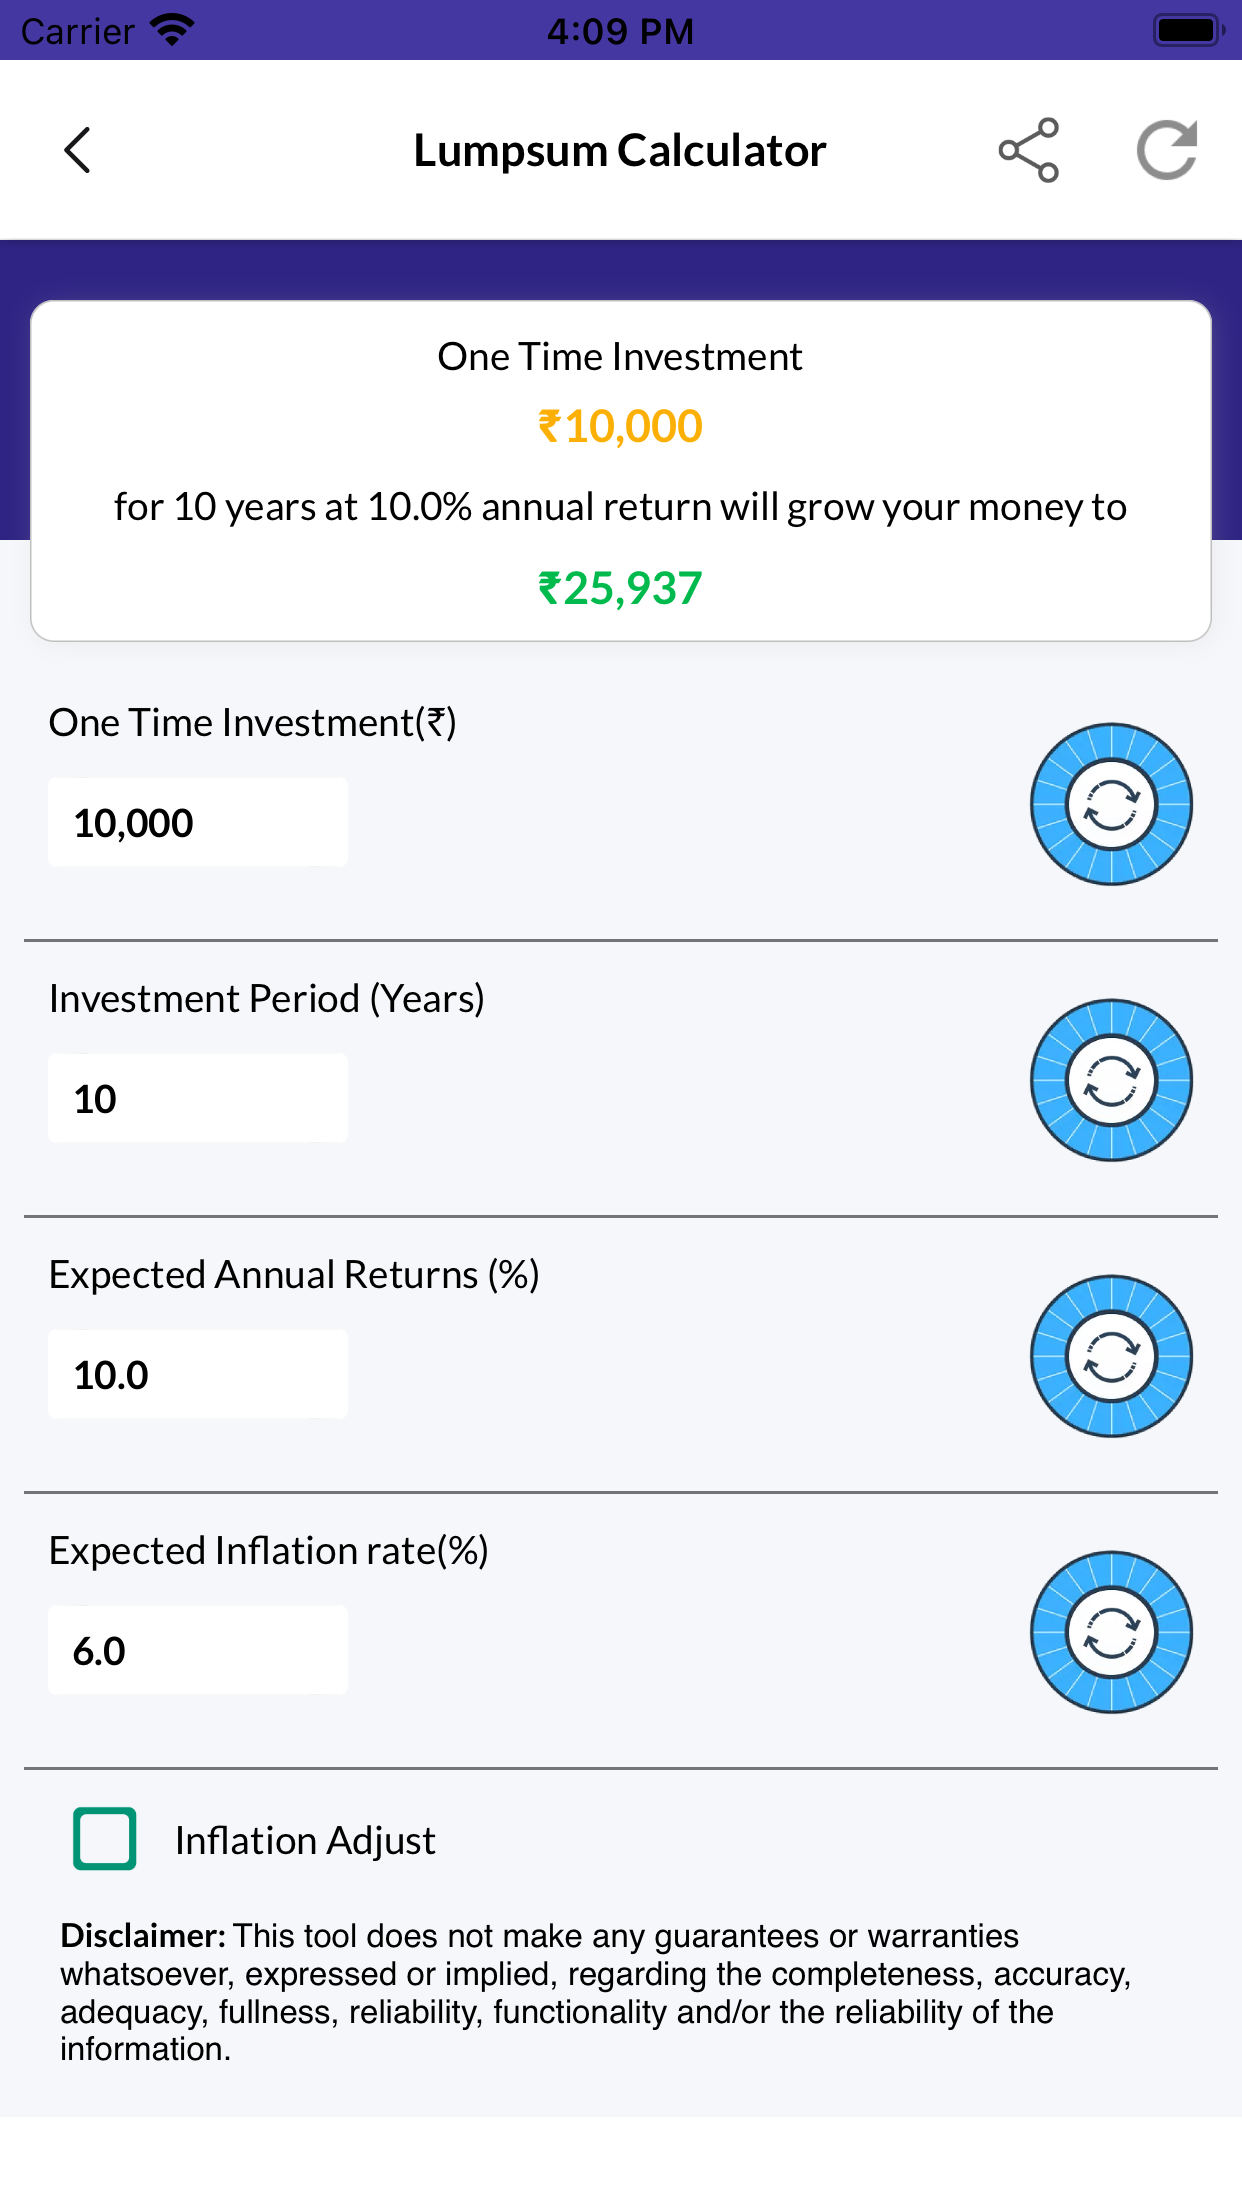Tap the Inflation Adjust label
Screen dimensions: 1242x2208
pos(305,1841)
